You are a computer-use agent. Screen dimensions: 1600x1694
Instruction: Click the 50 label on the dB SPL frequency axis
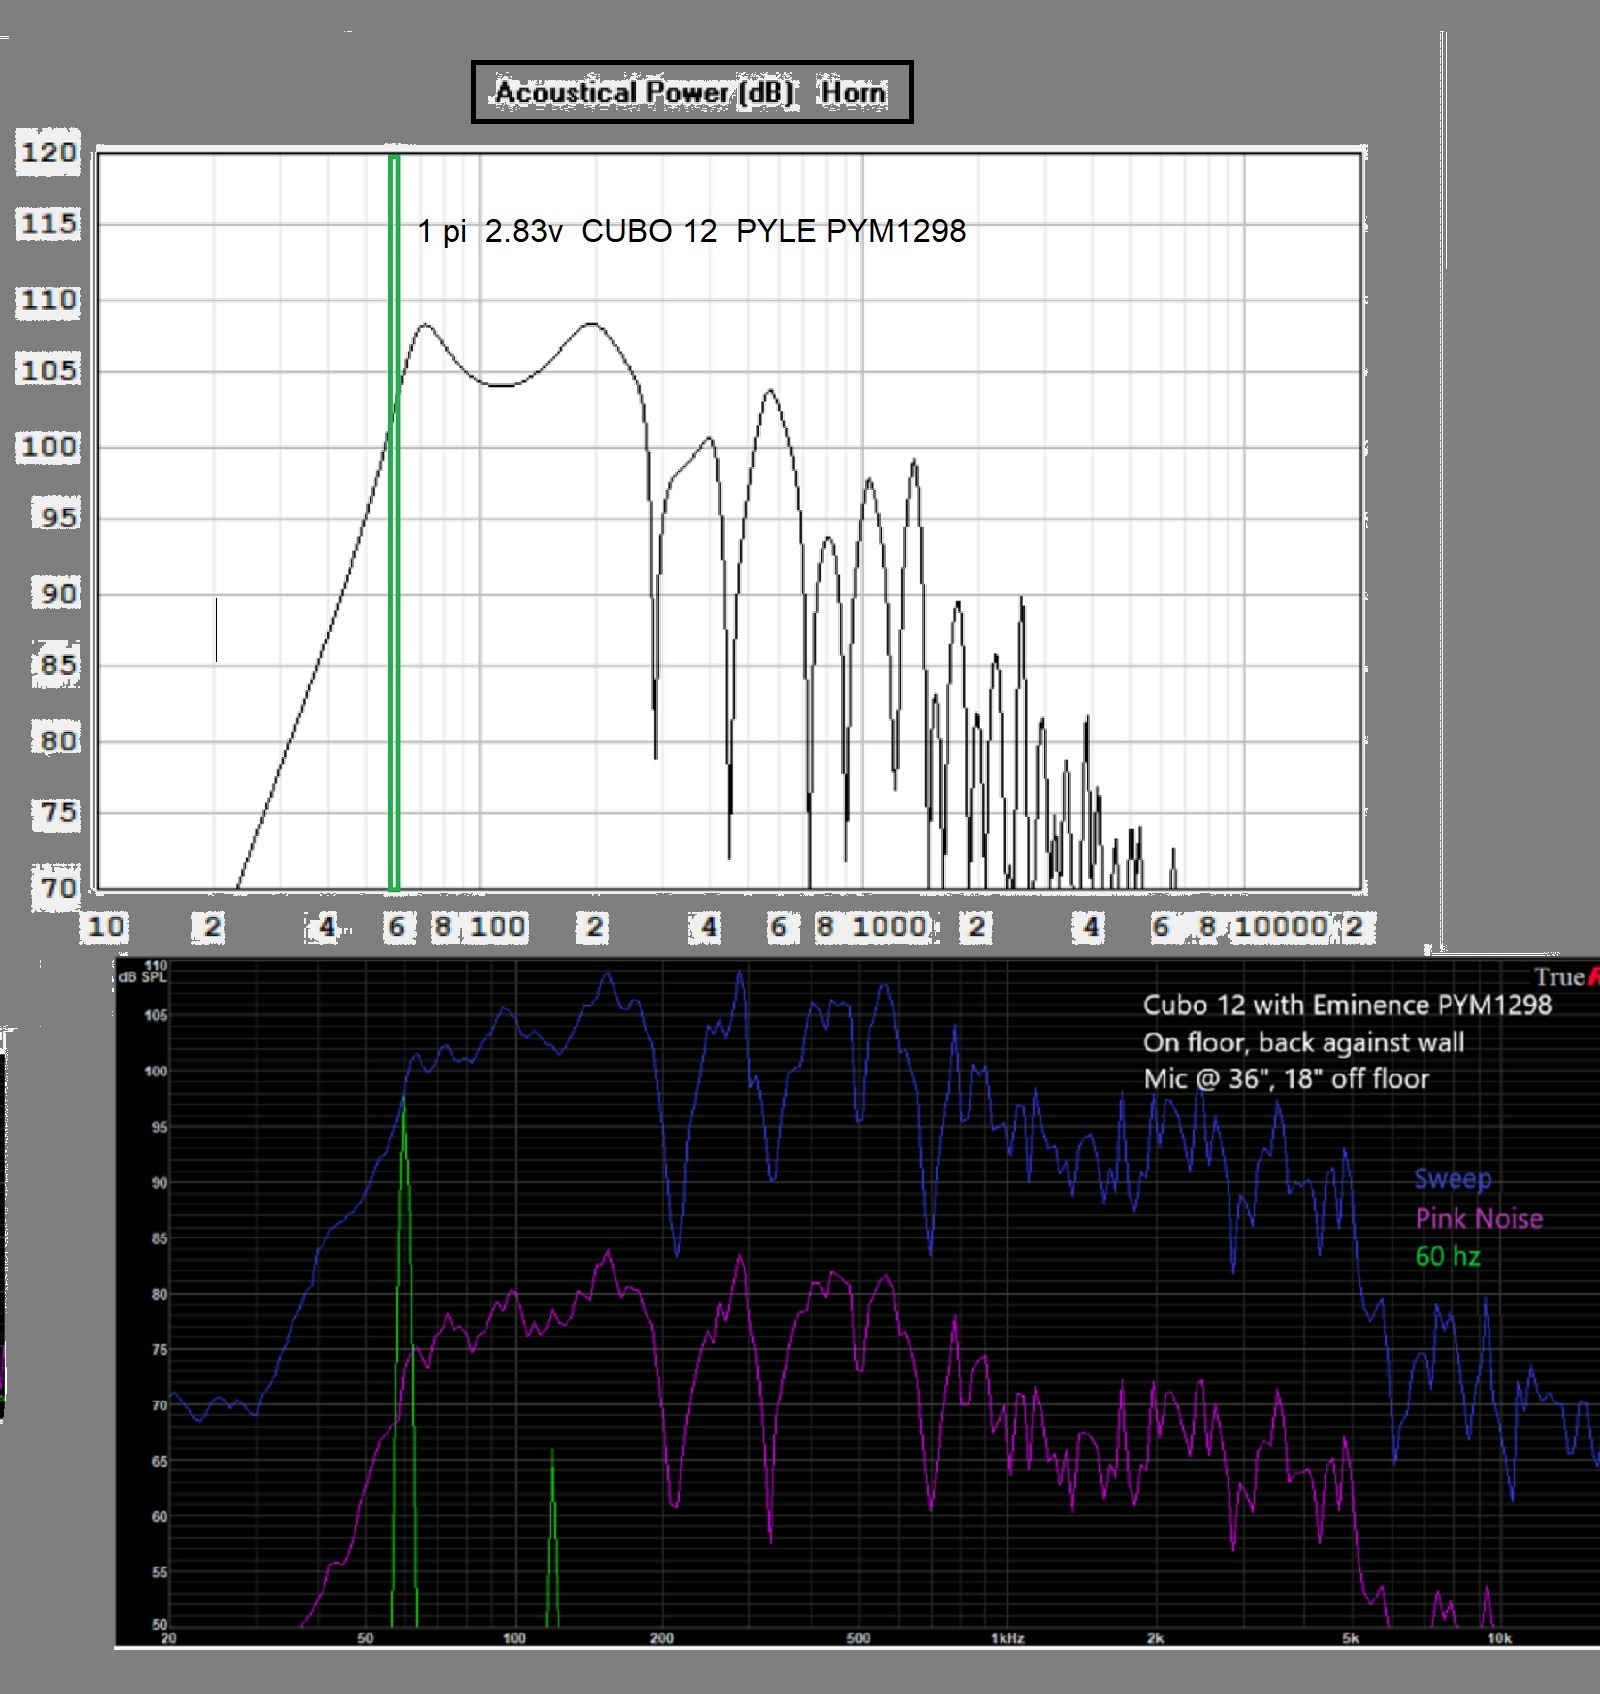[x=365, y=1638]
